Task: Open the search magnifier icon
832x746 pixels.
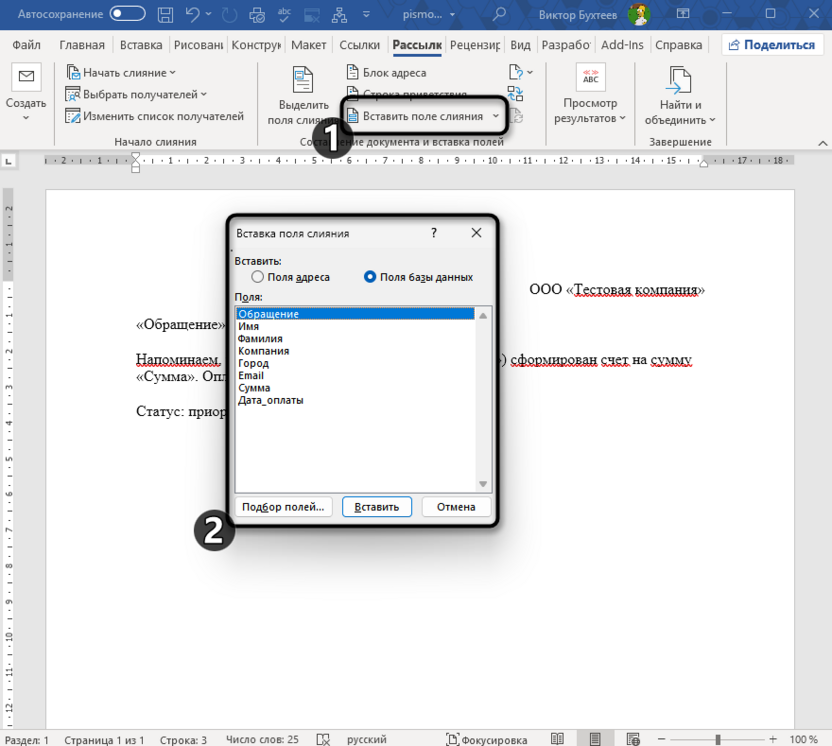Action: point(499,14)
